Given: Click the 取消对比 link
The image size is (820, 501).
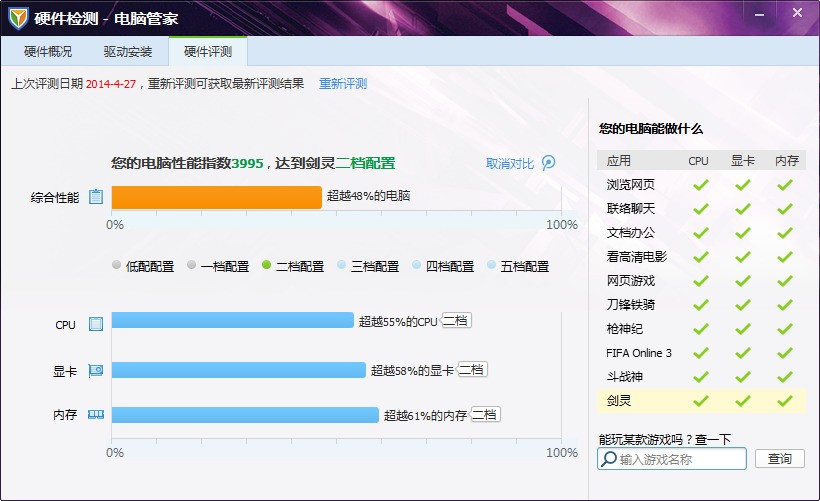Looking at the screenshot, I should point(510,164).
